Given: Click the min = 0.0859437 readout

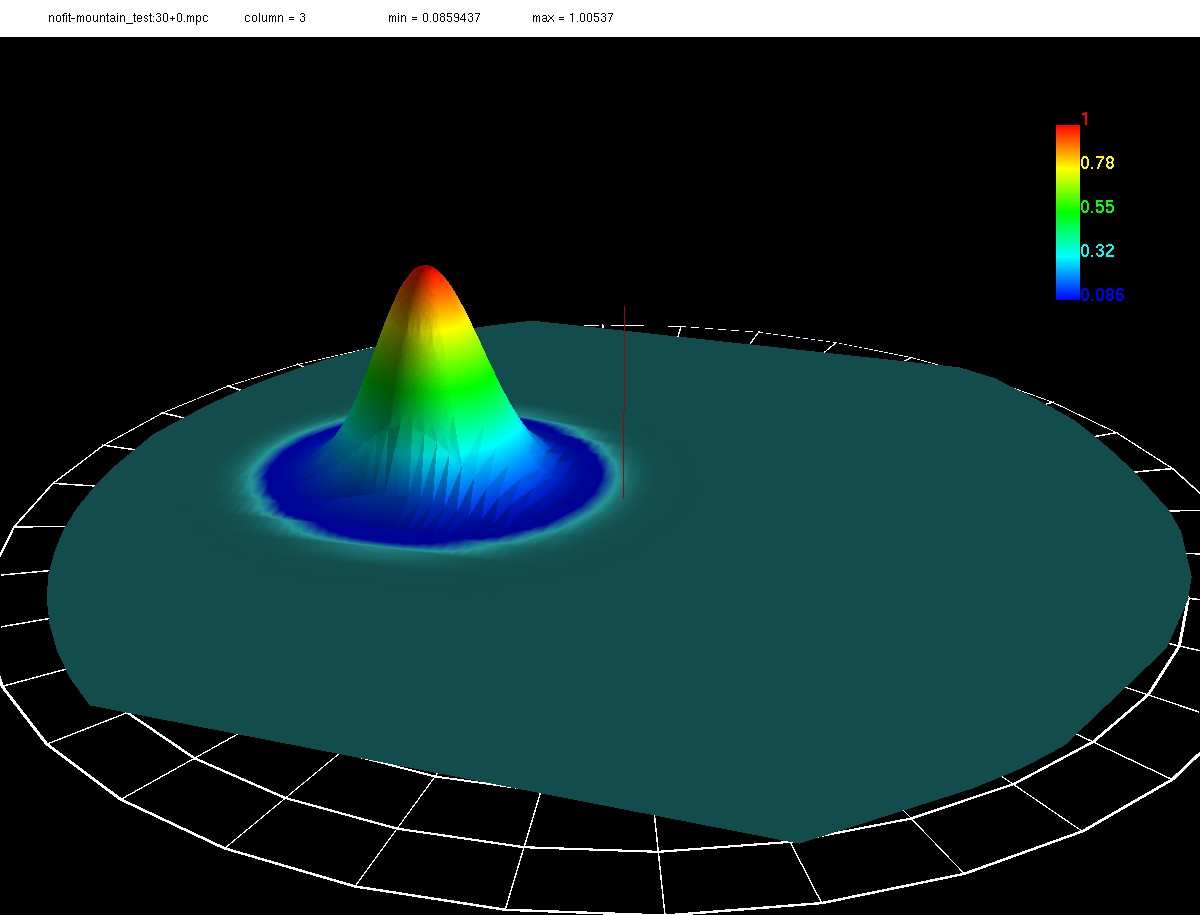Looking at the screenshot, I should point(434,19).
